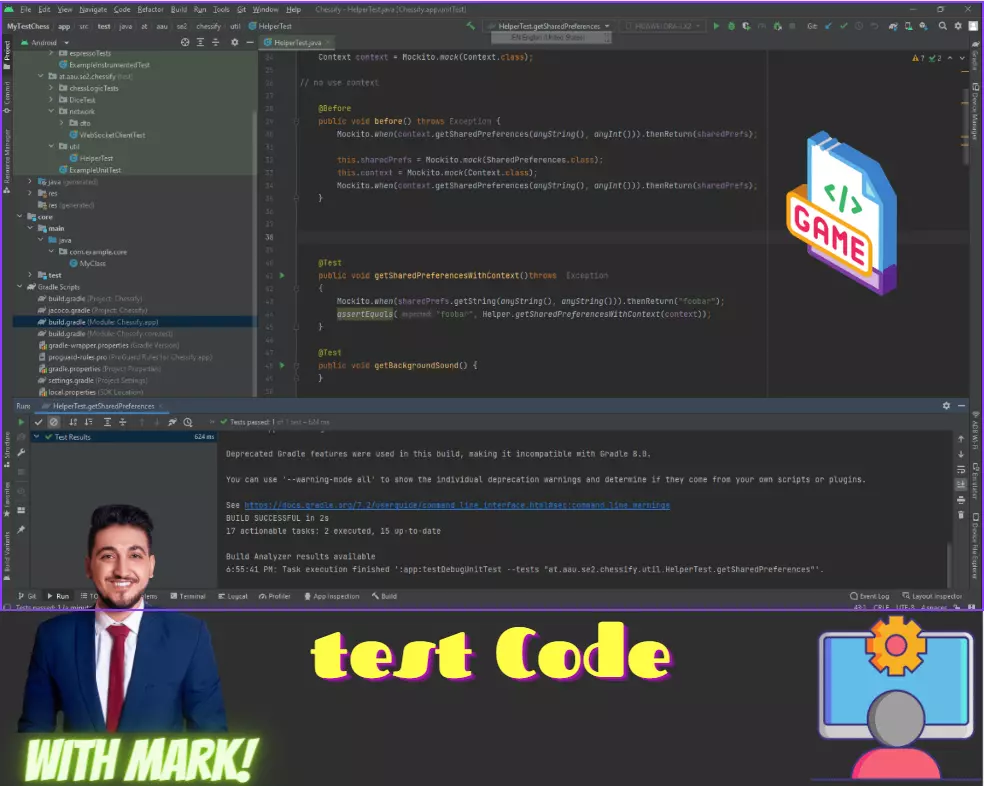Click Select Opened File target icon in the Project panel
This screenshot has height=786, width=984.
pyautogui.click(x=185, y=43)
